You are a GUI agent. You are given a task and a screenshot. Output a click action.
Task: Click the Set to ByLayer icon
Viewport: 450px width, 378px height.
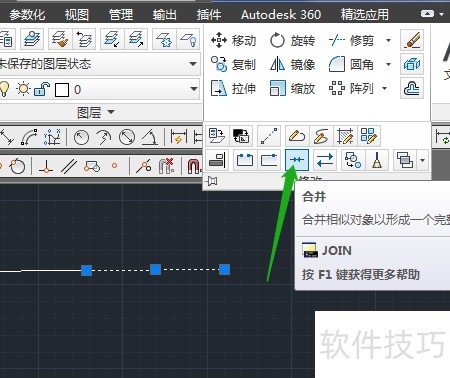[217, 136]
